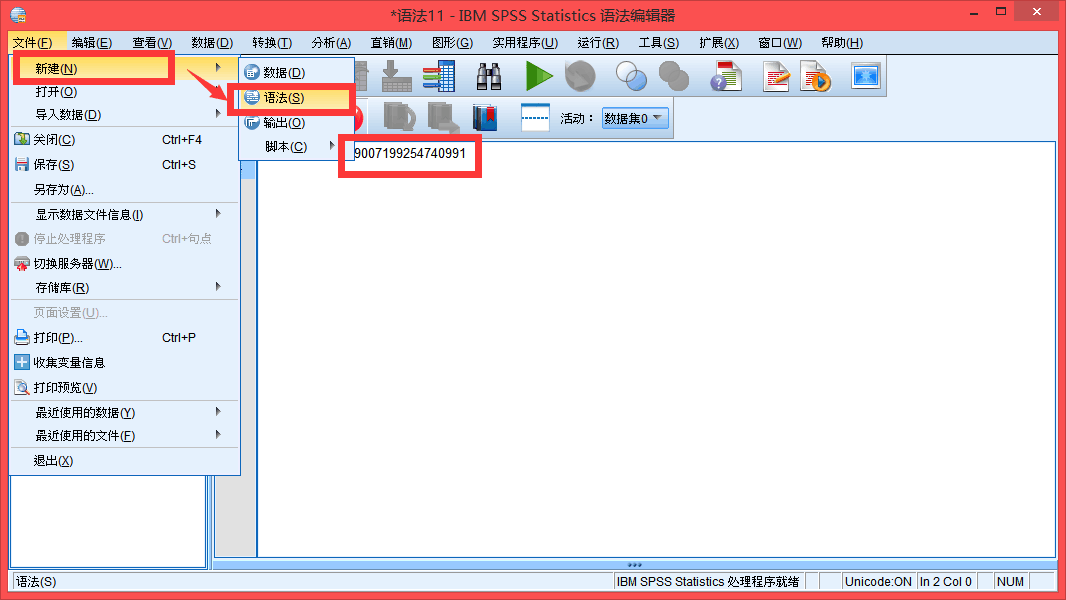1066x600 pixels.
Task: Click the NUM status bar indicator
Action: tap(1010, 582)
